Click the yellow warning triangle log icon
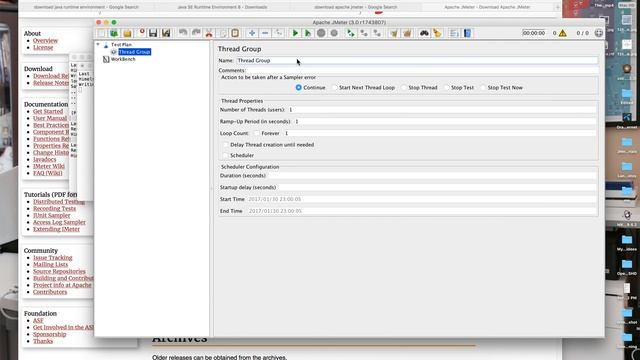This screenshot has width=640, height=360. (563, 33)
